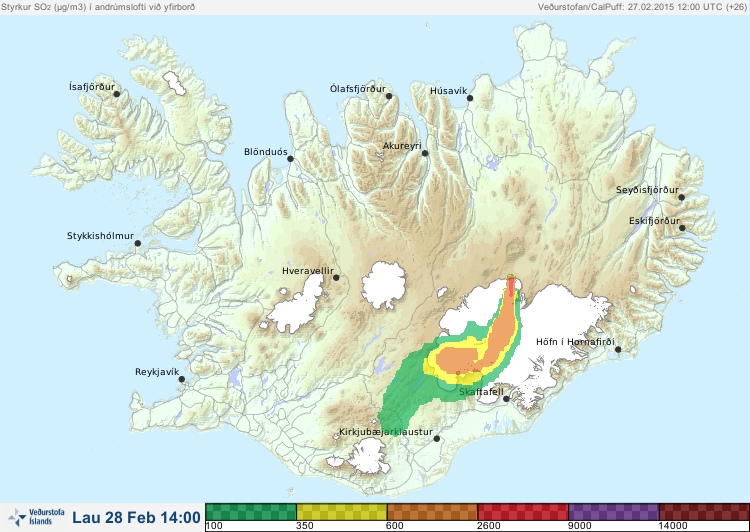Click the Lau 28 Feb 14:00 timestamp
This screenshot has width=750, height=532.
136,517
